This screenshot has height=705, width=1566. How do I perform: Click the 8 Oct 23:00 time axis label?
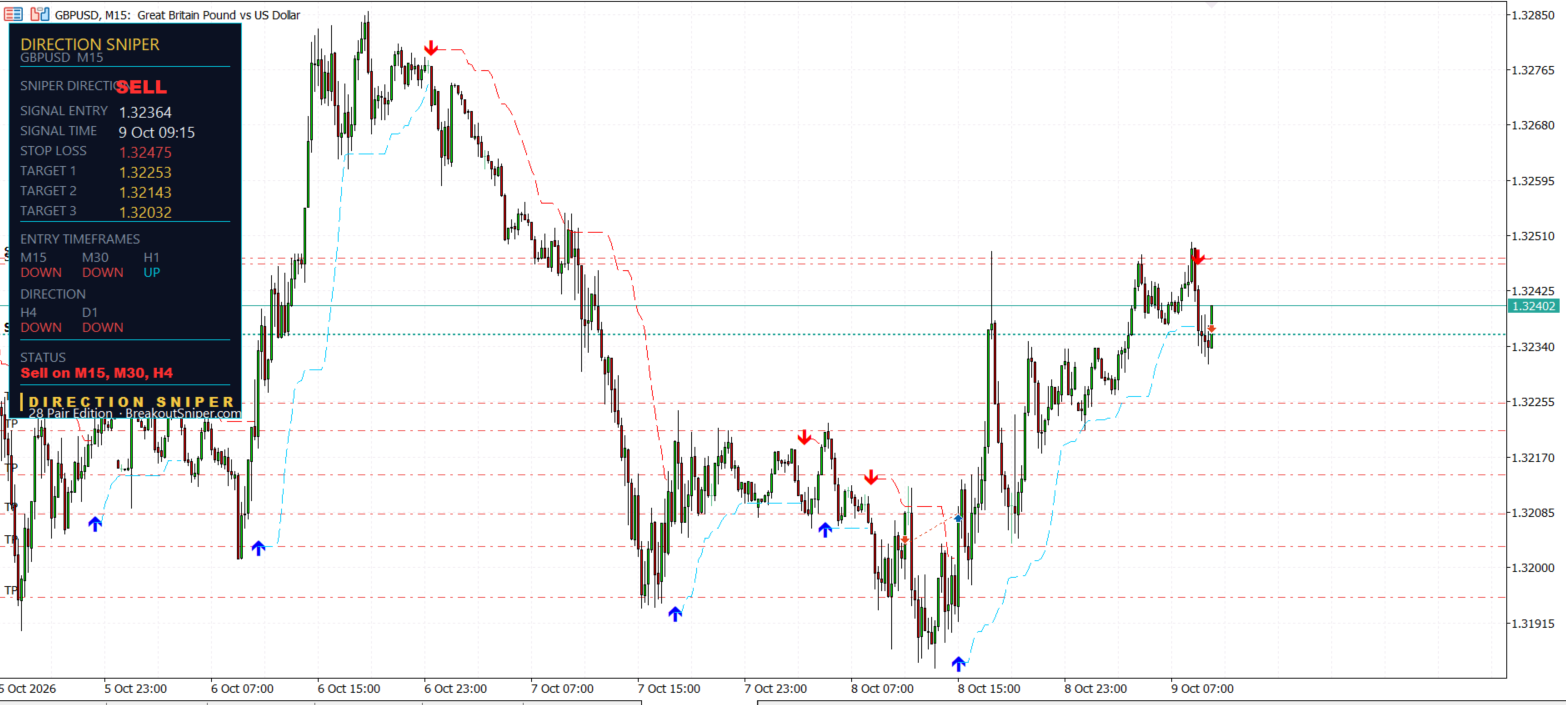1097,688
